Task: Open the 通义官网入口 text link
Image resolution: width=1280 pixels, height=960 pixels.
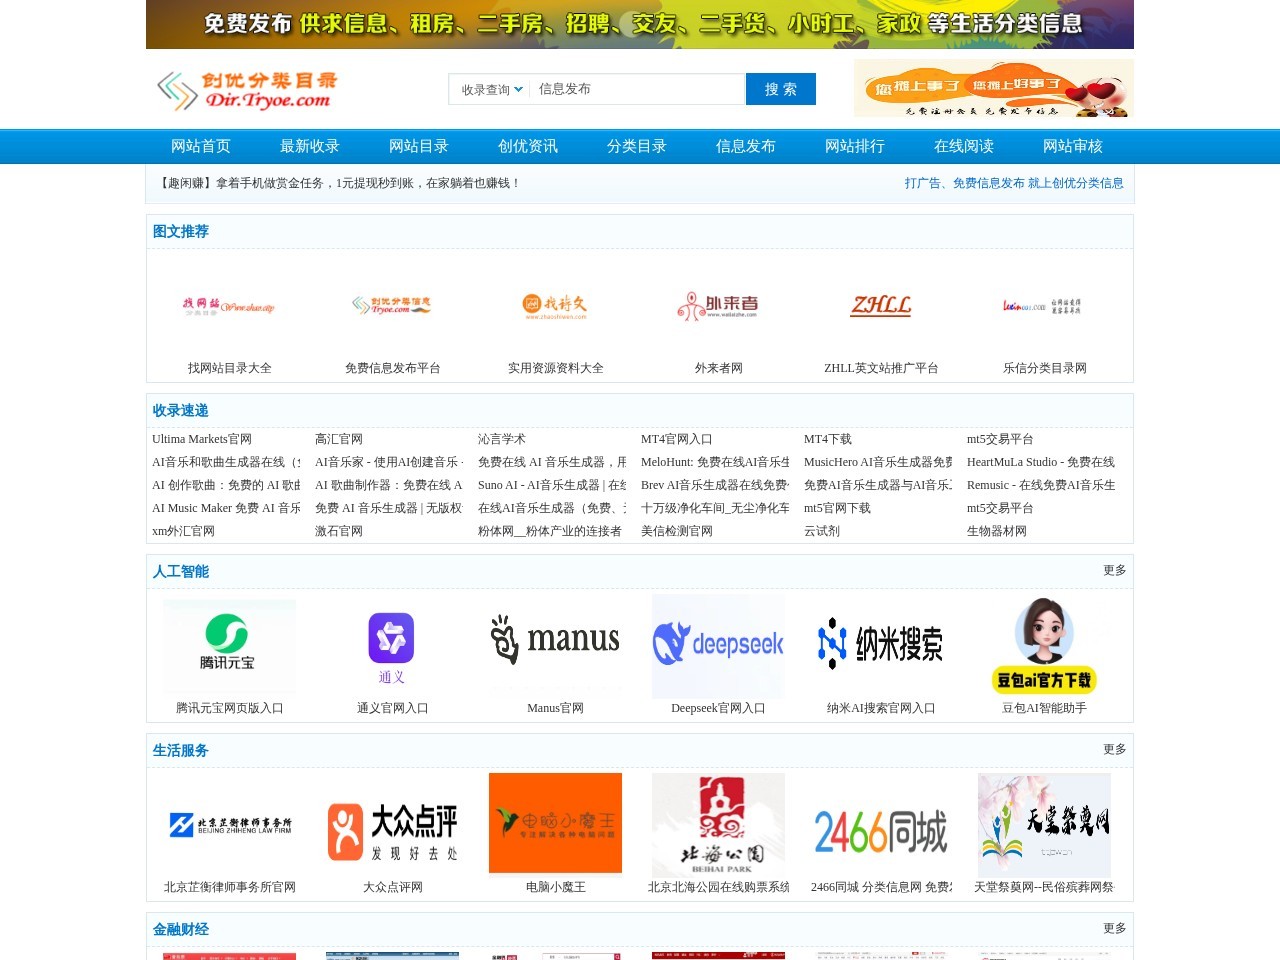Action: (x=393, y=708)
